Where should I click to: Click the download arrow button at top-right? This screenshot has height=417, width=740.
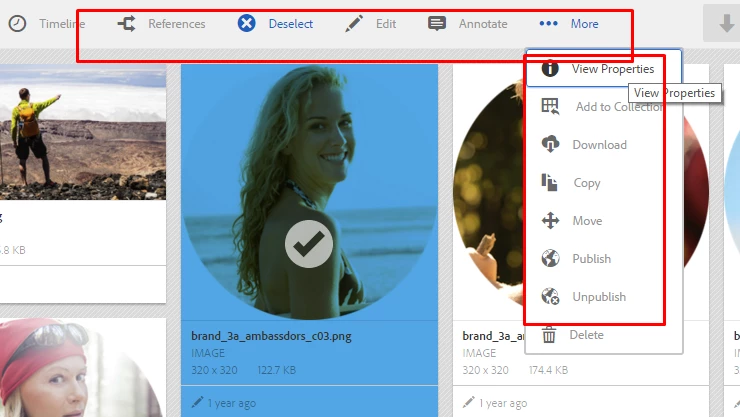[x=726, y=23]
